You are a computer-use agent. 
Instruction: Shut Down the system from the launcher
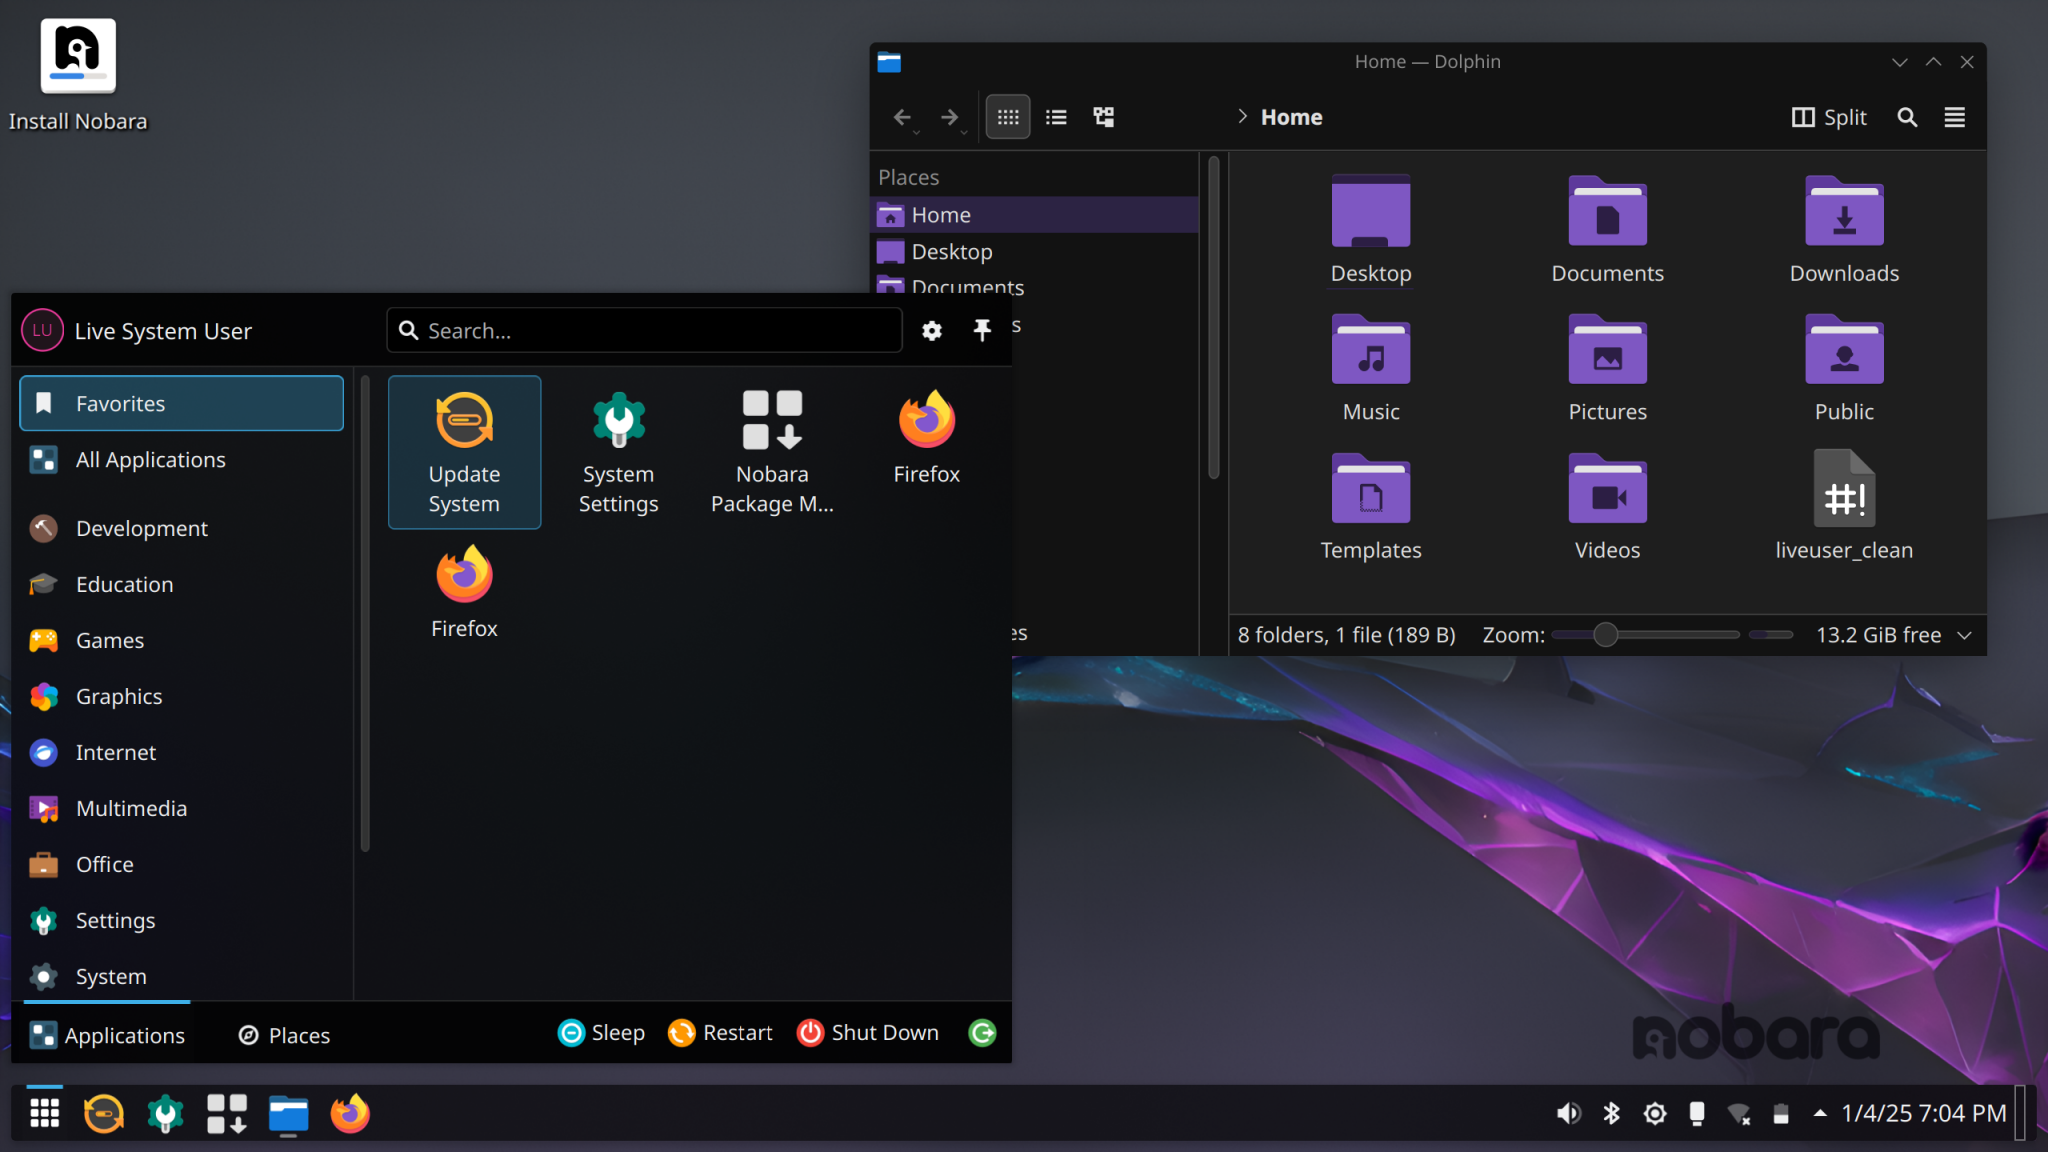[866, 1033]
